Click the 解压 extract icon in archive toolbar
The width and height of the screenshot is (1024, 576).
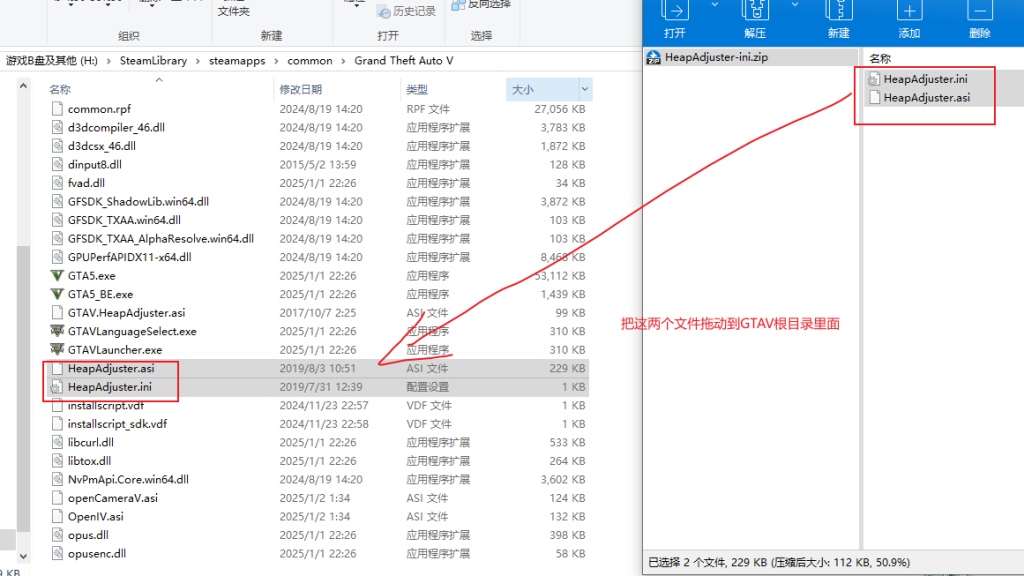tap(755, 10)
